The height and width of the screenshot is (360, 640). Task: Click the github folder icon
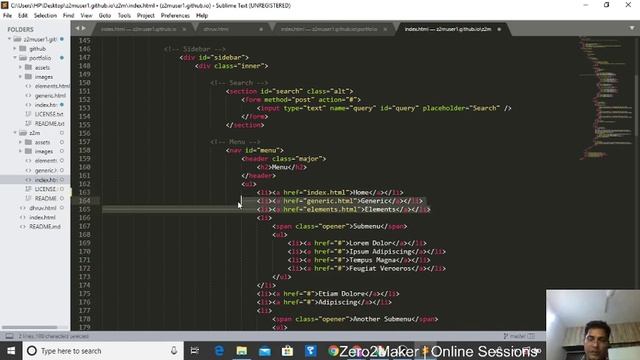(23, 49)
